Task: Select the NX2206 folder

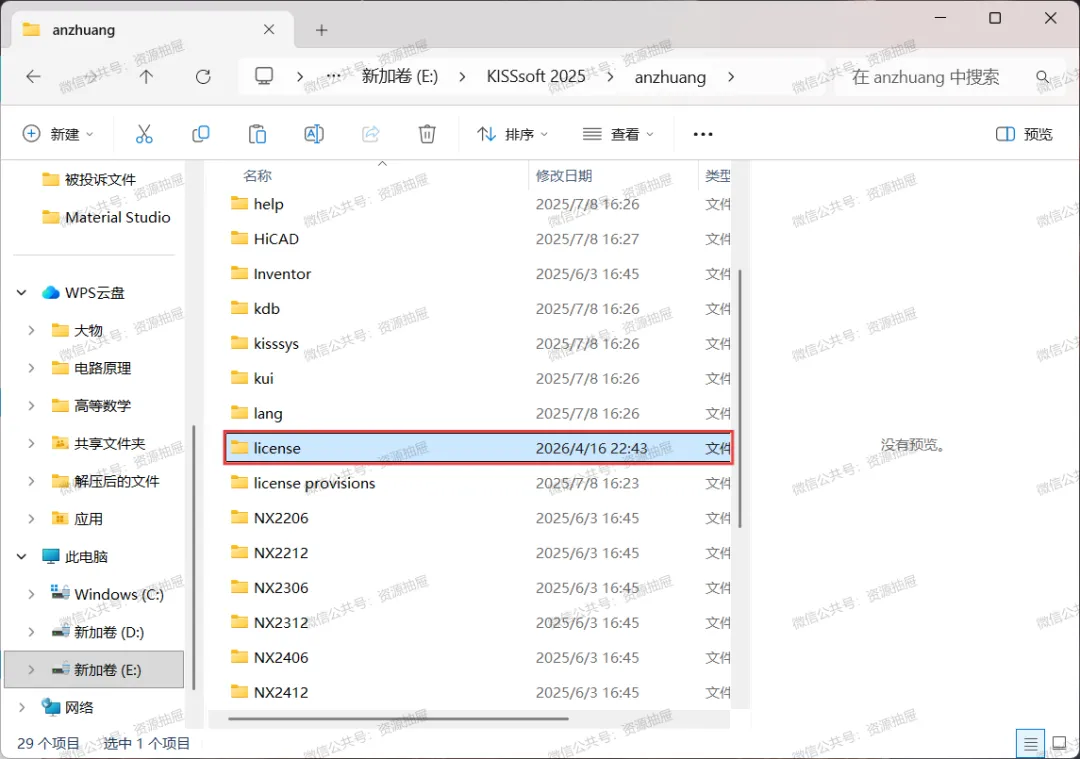Action: tap(281, 518)
